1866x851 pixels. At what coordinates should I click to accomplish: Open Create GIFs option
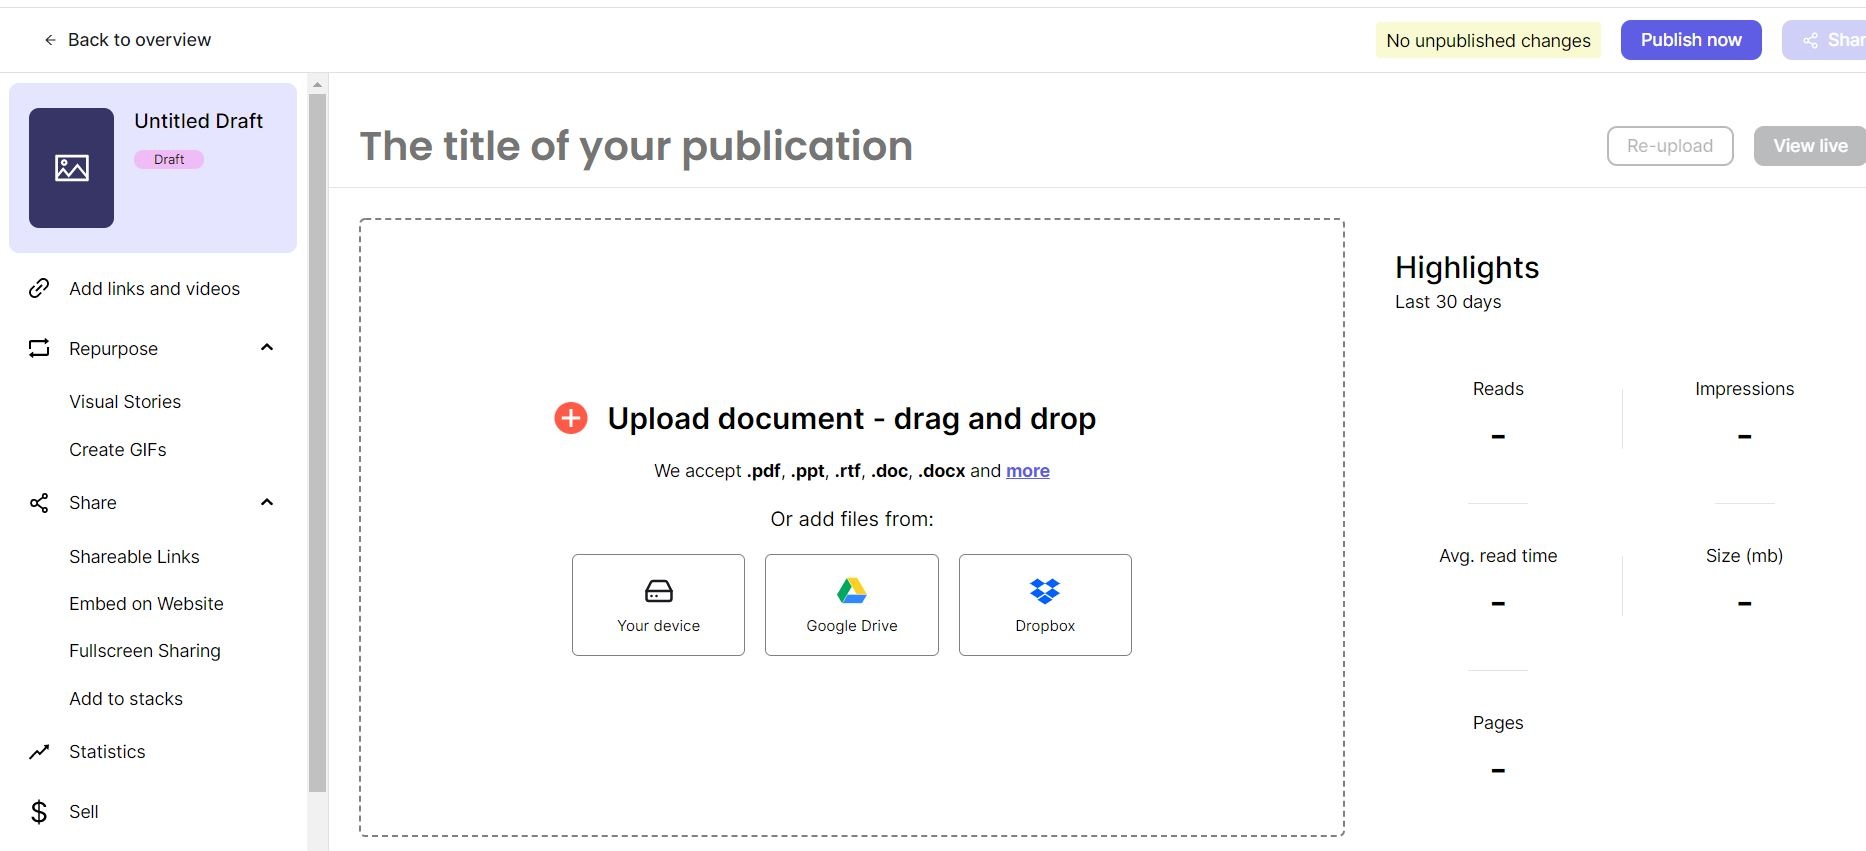118,450
